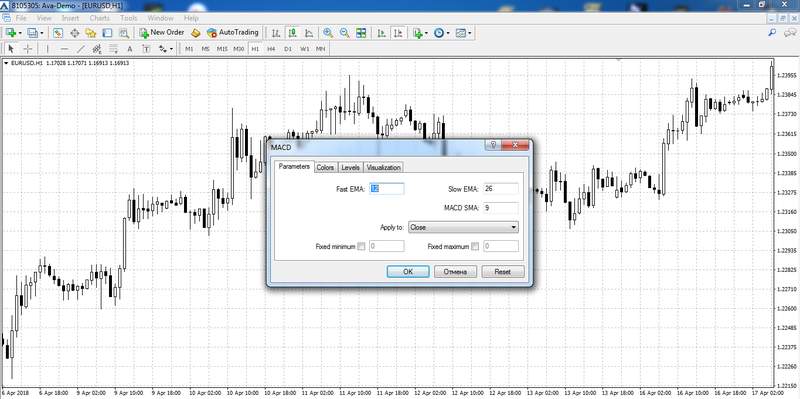Open the Help menu
The image size is (800, 399).
191,18
